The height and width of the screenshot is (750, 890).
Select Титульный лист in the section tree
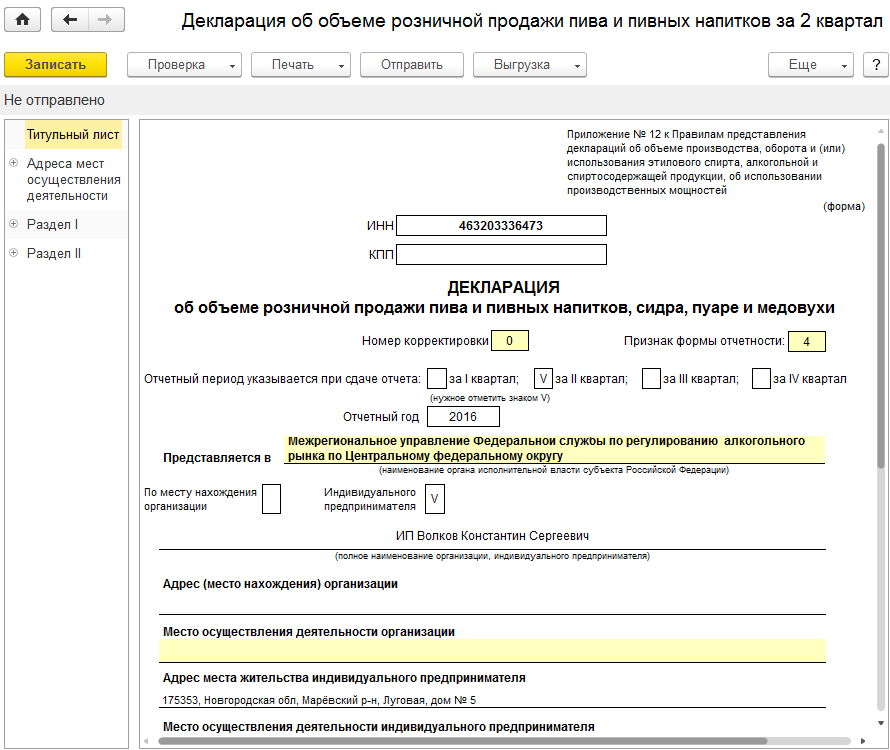(73, 135)
